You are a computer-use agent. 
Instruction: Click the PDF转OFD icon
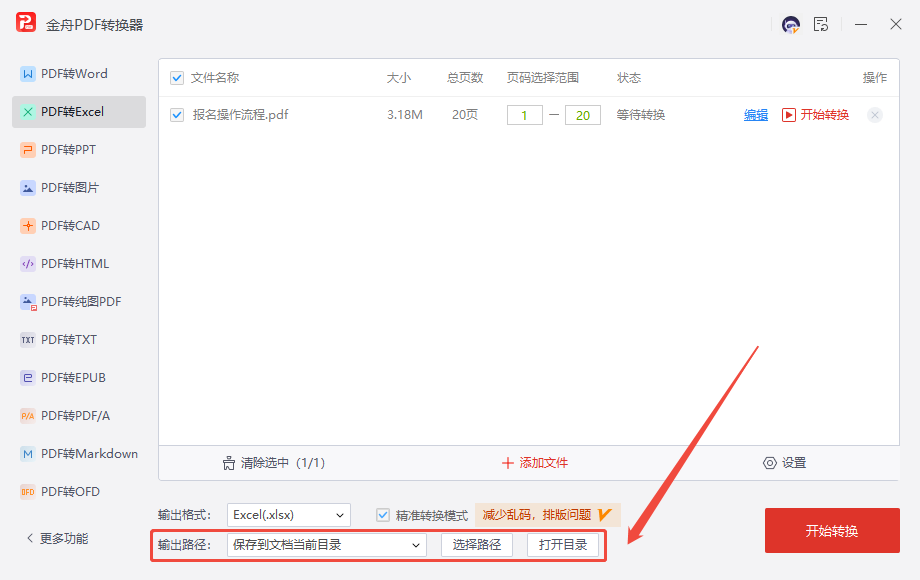tap(28, 492)
